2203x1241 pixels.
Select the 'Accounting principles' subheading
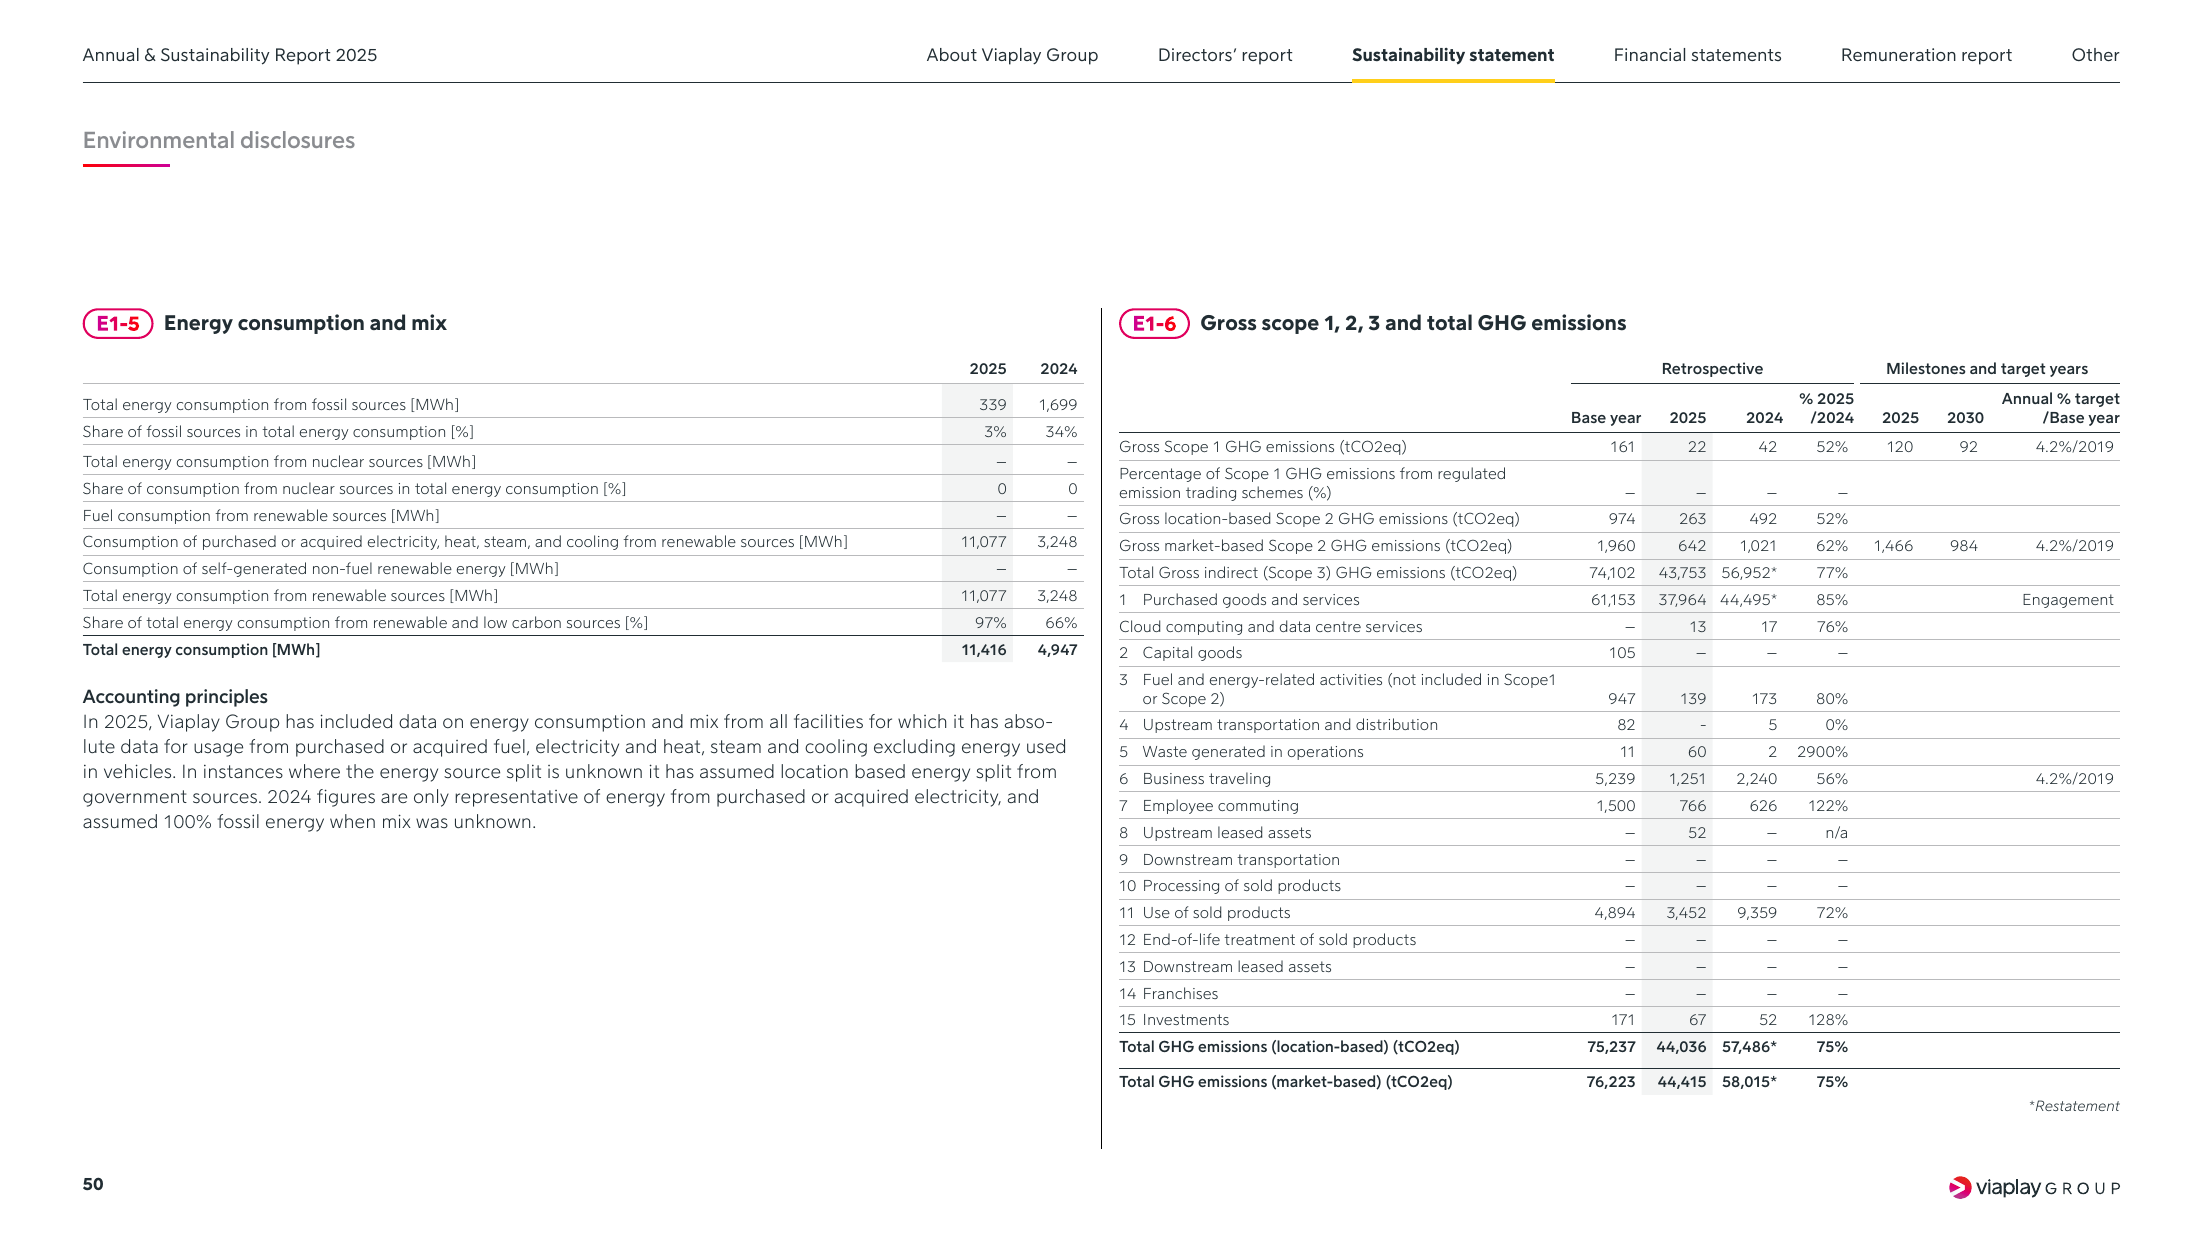coord(175,697)
